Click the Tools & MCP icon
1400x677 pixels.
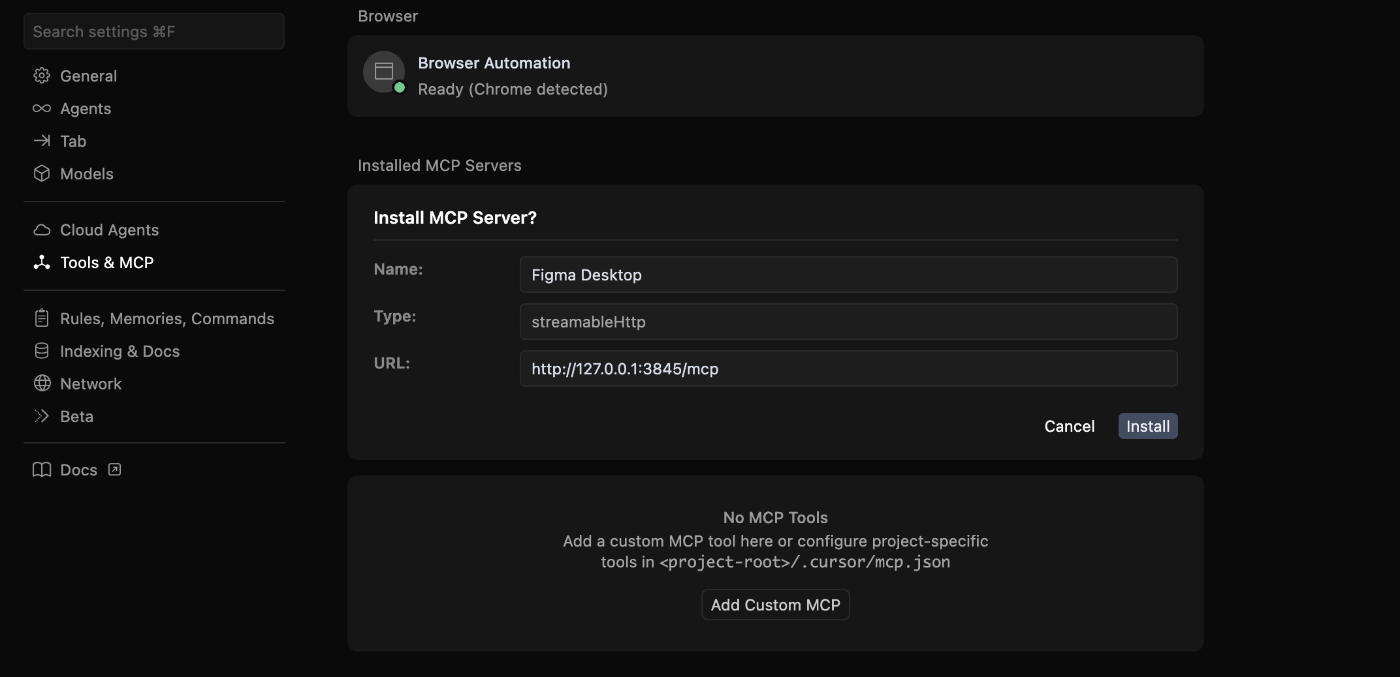(x=42, y=262)
